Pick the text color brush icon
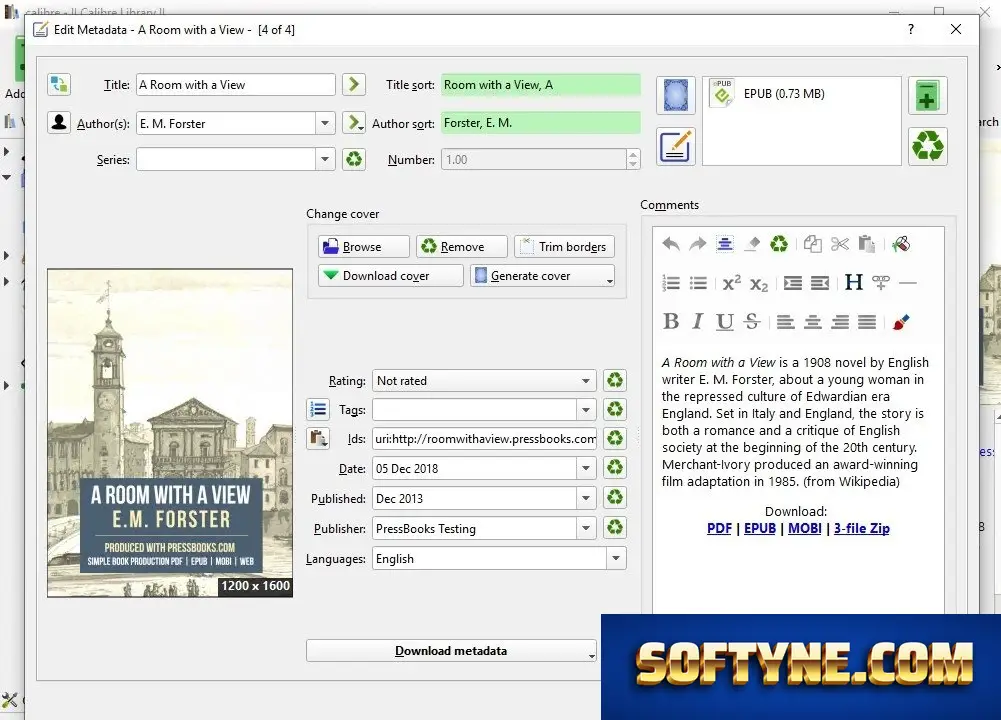Screen dimensions: 1001x720 tap(901, 322)
